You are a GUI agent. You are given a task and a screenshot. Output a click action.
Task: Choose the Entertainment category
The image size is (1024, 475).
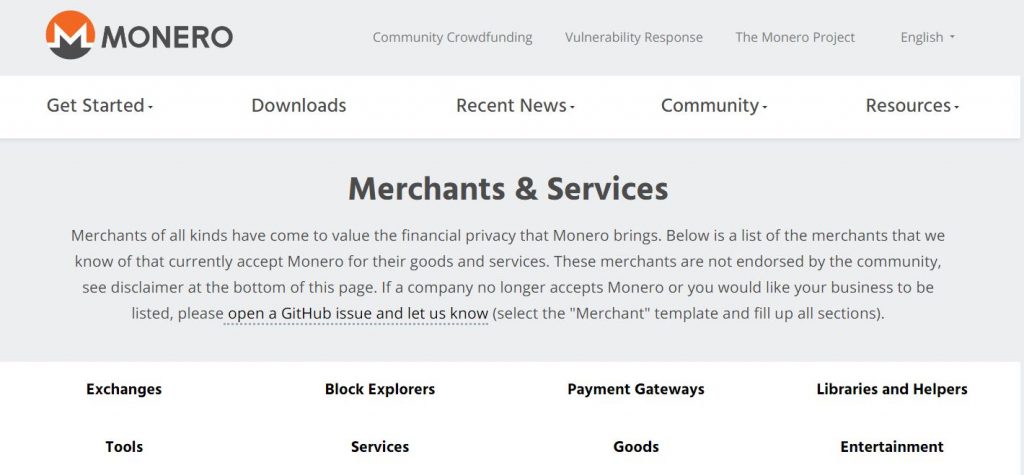(x=892, y=447)
